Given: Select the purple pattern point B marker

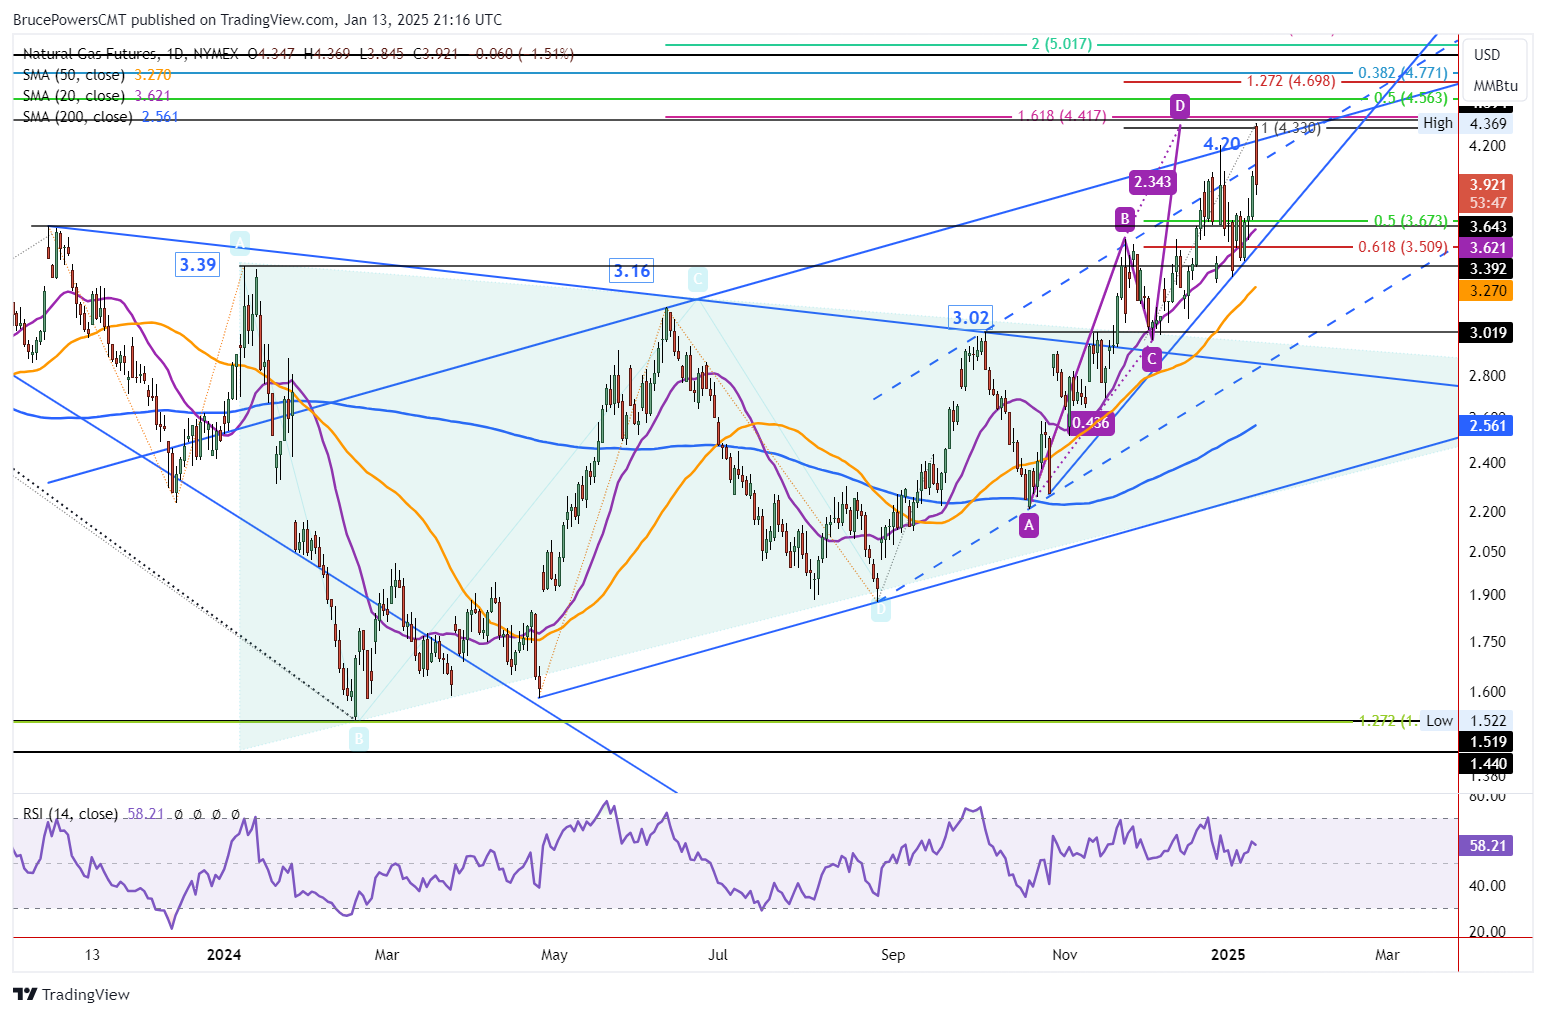Looking at the screenshot, I should pyautogui.click(x=1125, y=219).
